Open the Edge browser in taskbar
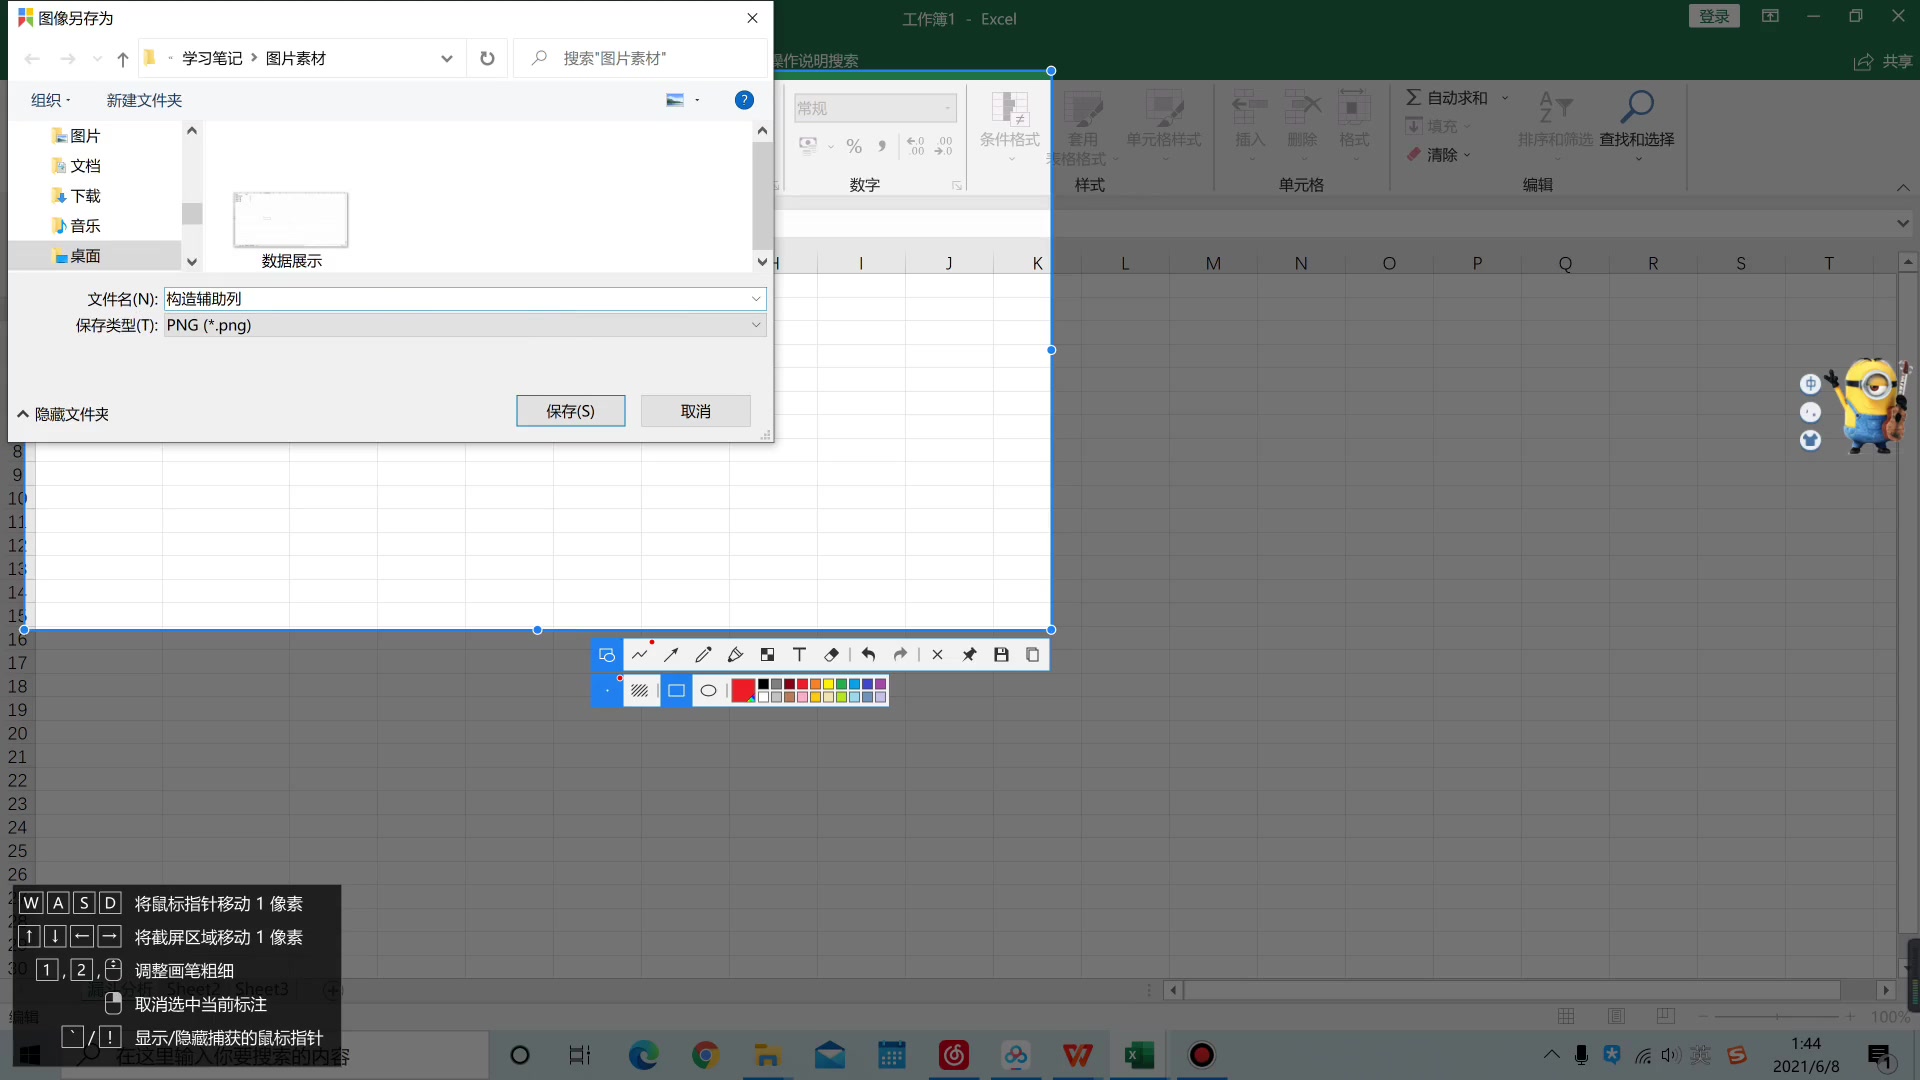The image size is (1920, 1080). point(643,1055)
